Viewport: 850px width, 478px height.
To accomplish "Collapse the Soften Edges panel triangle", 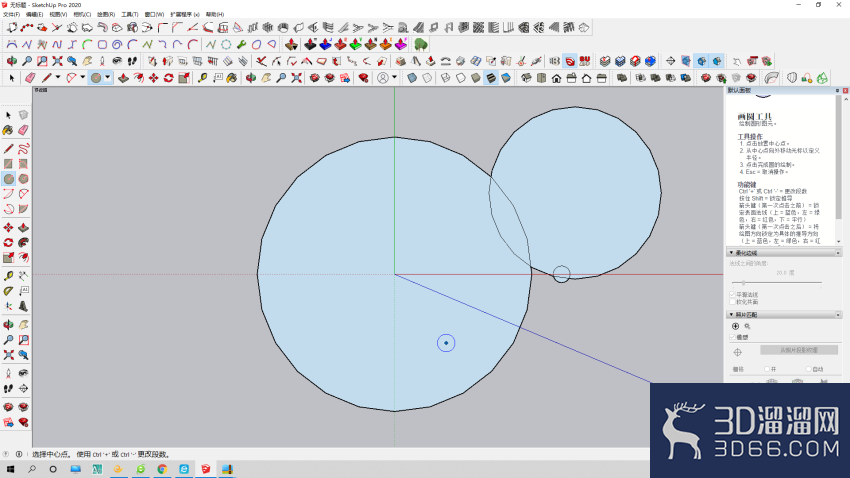I will tap(731, 253).
